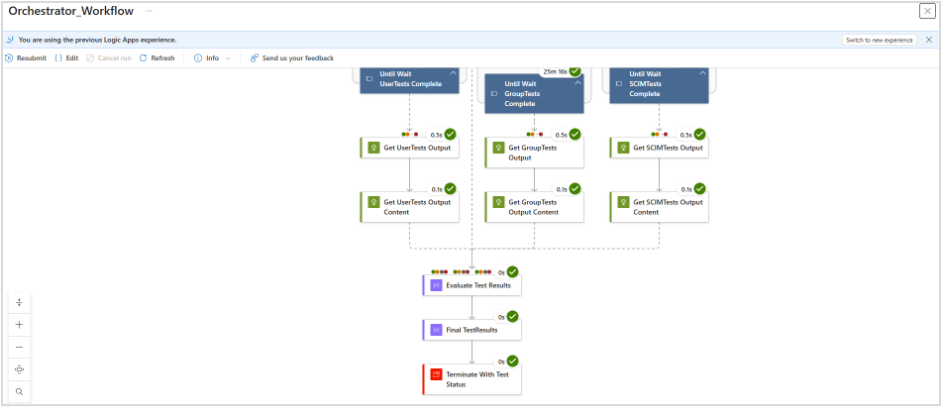Click Get UserTests Output Content icon
Screen dimensions: 942x408
point(373,202)
